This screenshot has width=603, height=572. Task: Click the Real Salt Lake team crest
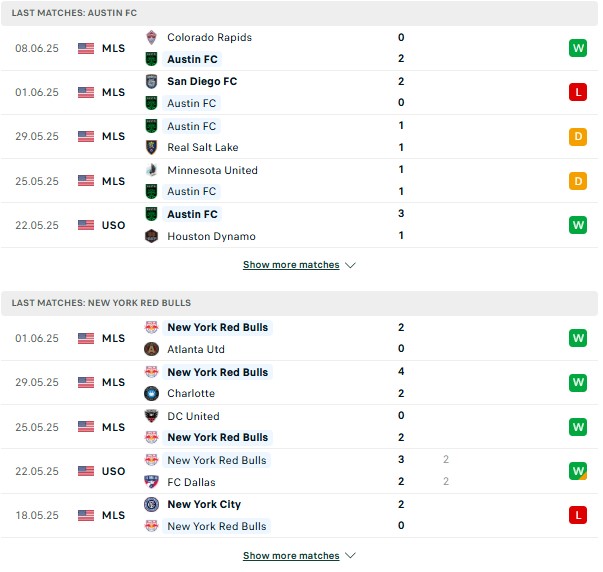tap(152, 147)
